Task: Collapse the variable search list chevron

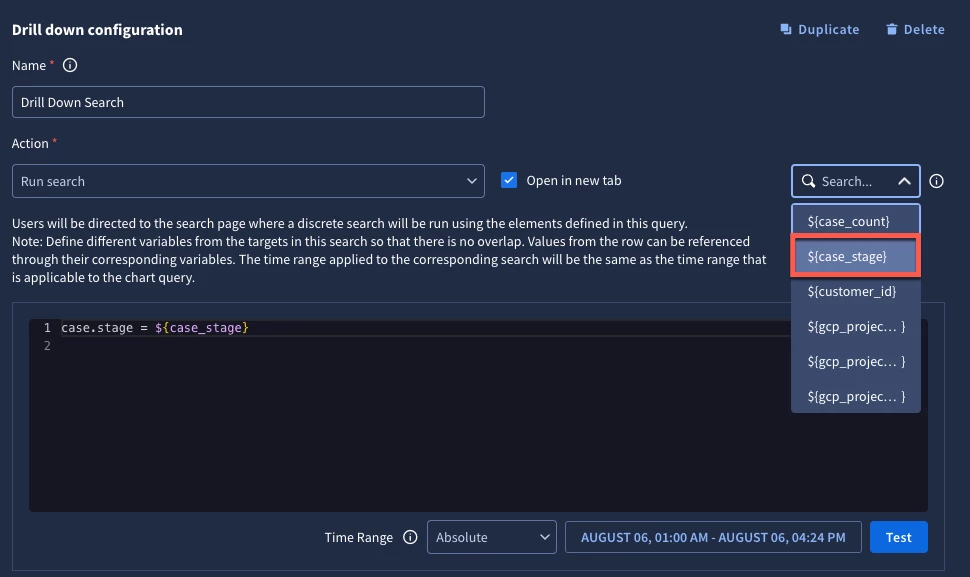Action: point(904,181)
